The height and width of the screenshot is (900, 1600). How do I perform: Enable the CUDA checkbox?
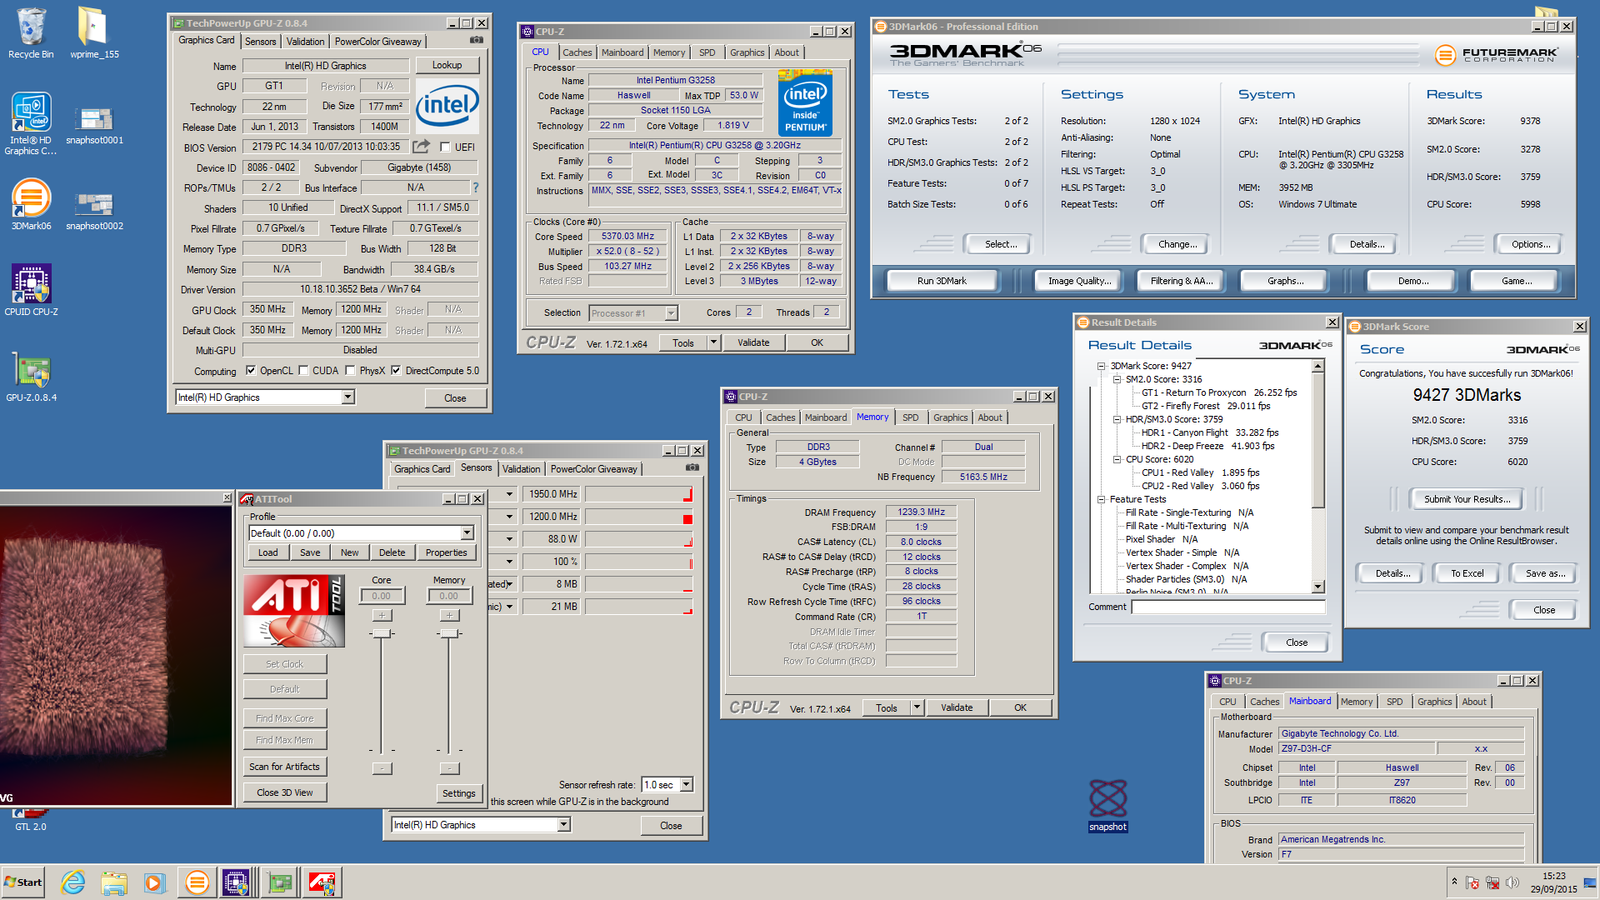pyautogui.click(x=304, y=371)
